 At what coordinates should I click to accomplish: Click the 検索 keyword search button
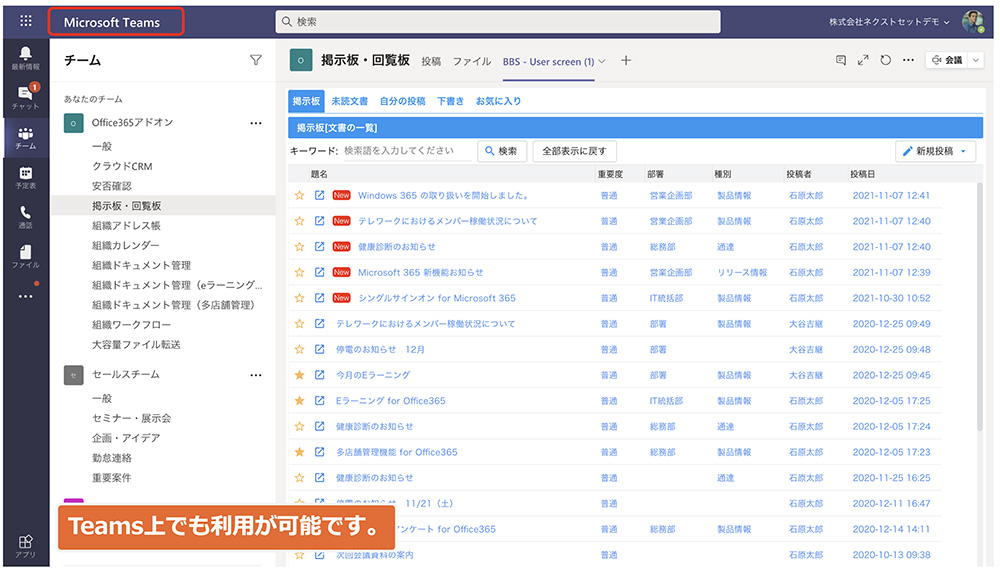(502, 151)
